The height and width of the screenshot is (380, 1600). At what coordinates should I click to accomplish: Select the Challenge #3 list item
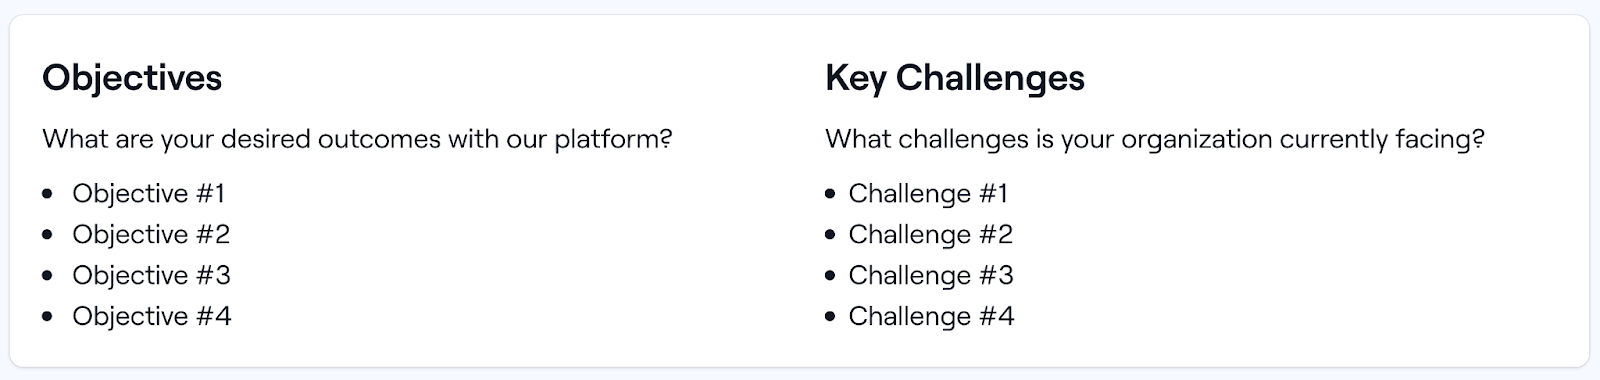931,275
